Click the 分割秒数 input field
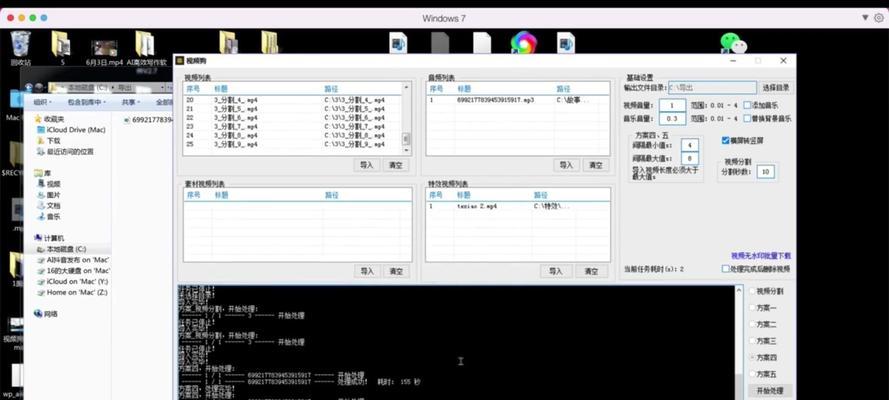Screen dimensions: 889x400 765,172
